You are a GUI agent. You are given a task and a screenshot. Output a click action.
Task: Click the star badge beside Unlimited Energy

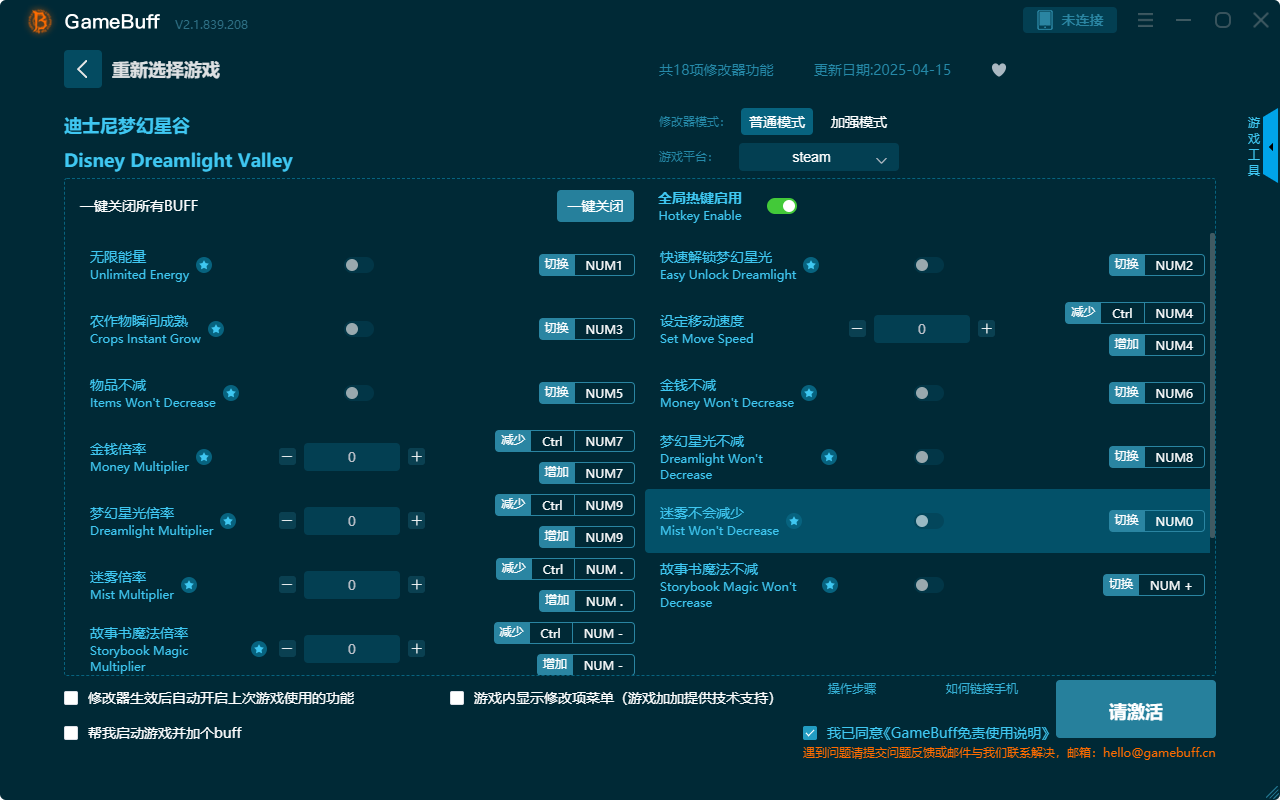[x=204, y=265]
